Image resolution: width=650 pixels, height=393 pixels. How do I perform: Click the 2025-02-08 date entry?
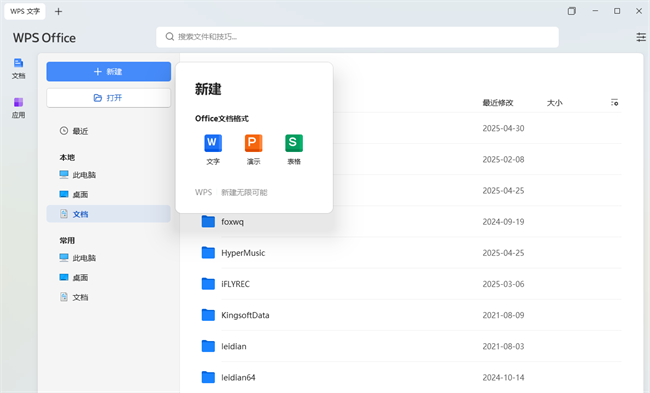tap(503, 160)
